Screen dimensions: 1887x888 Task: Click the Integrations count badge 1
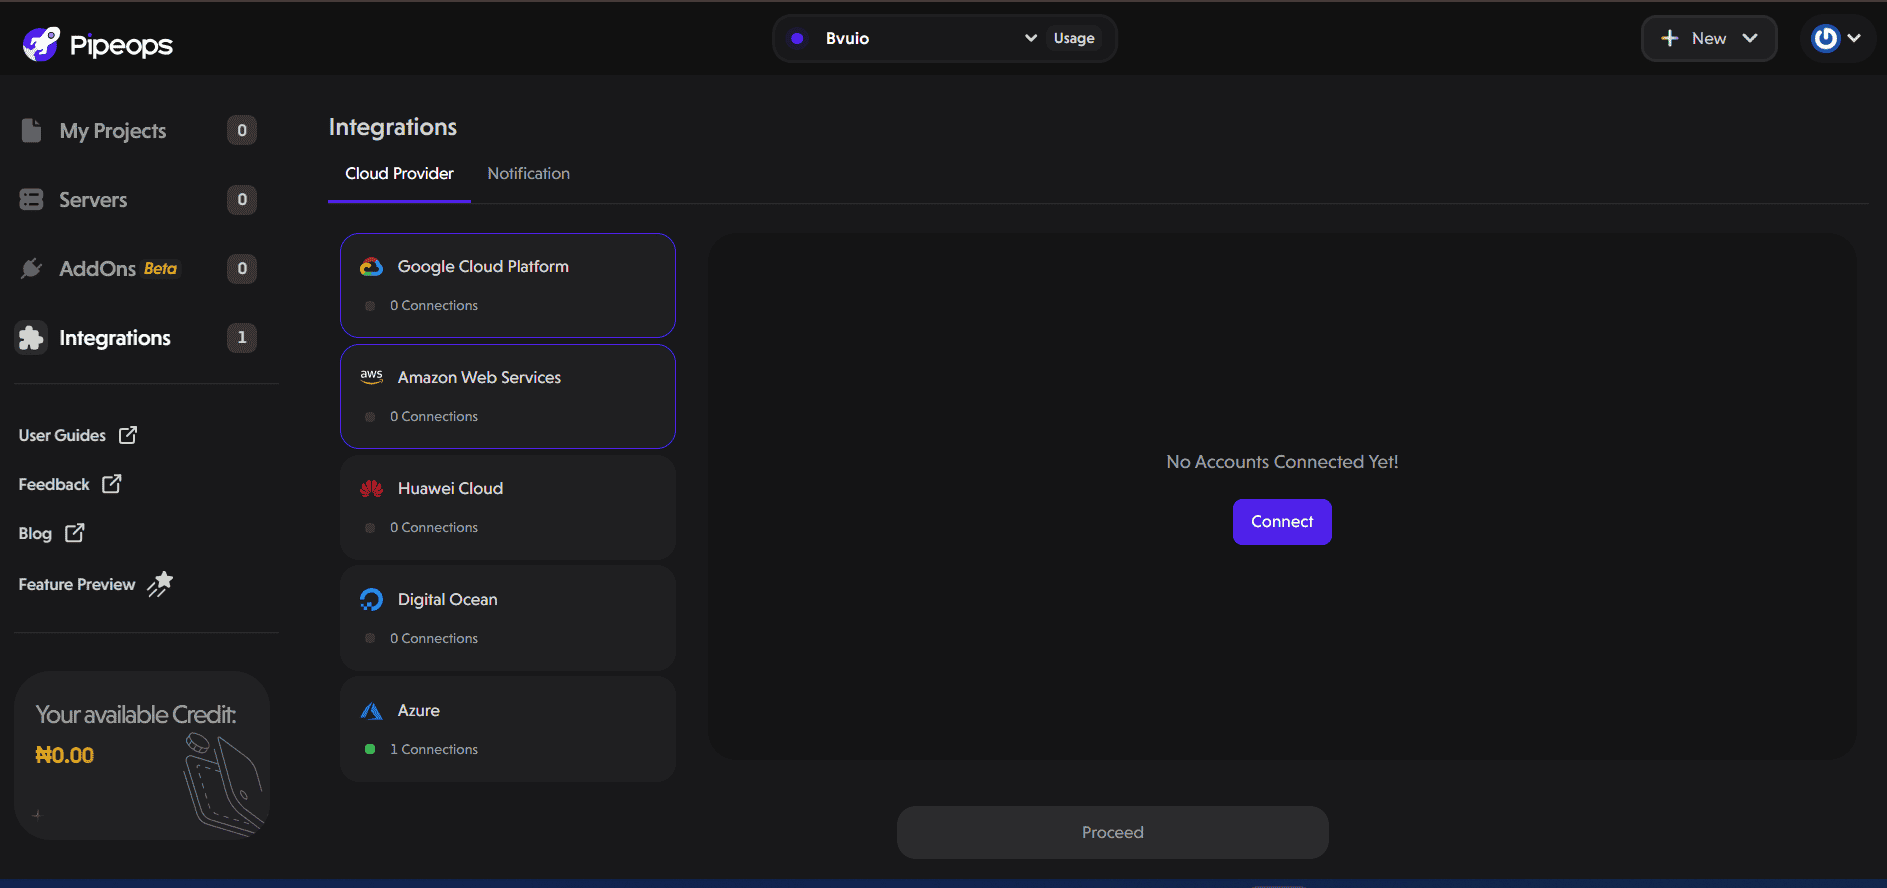pos(242,338)
